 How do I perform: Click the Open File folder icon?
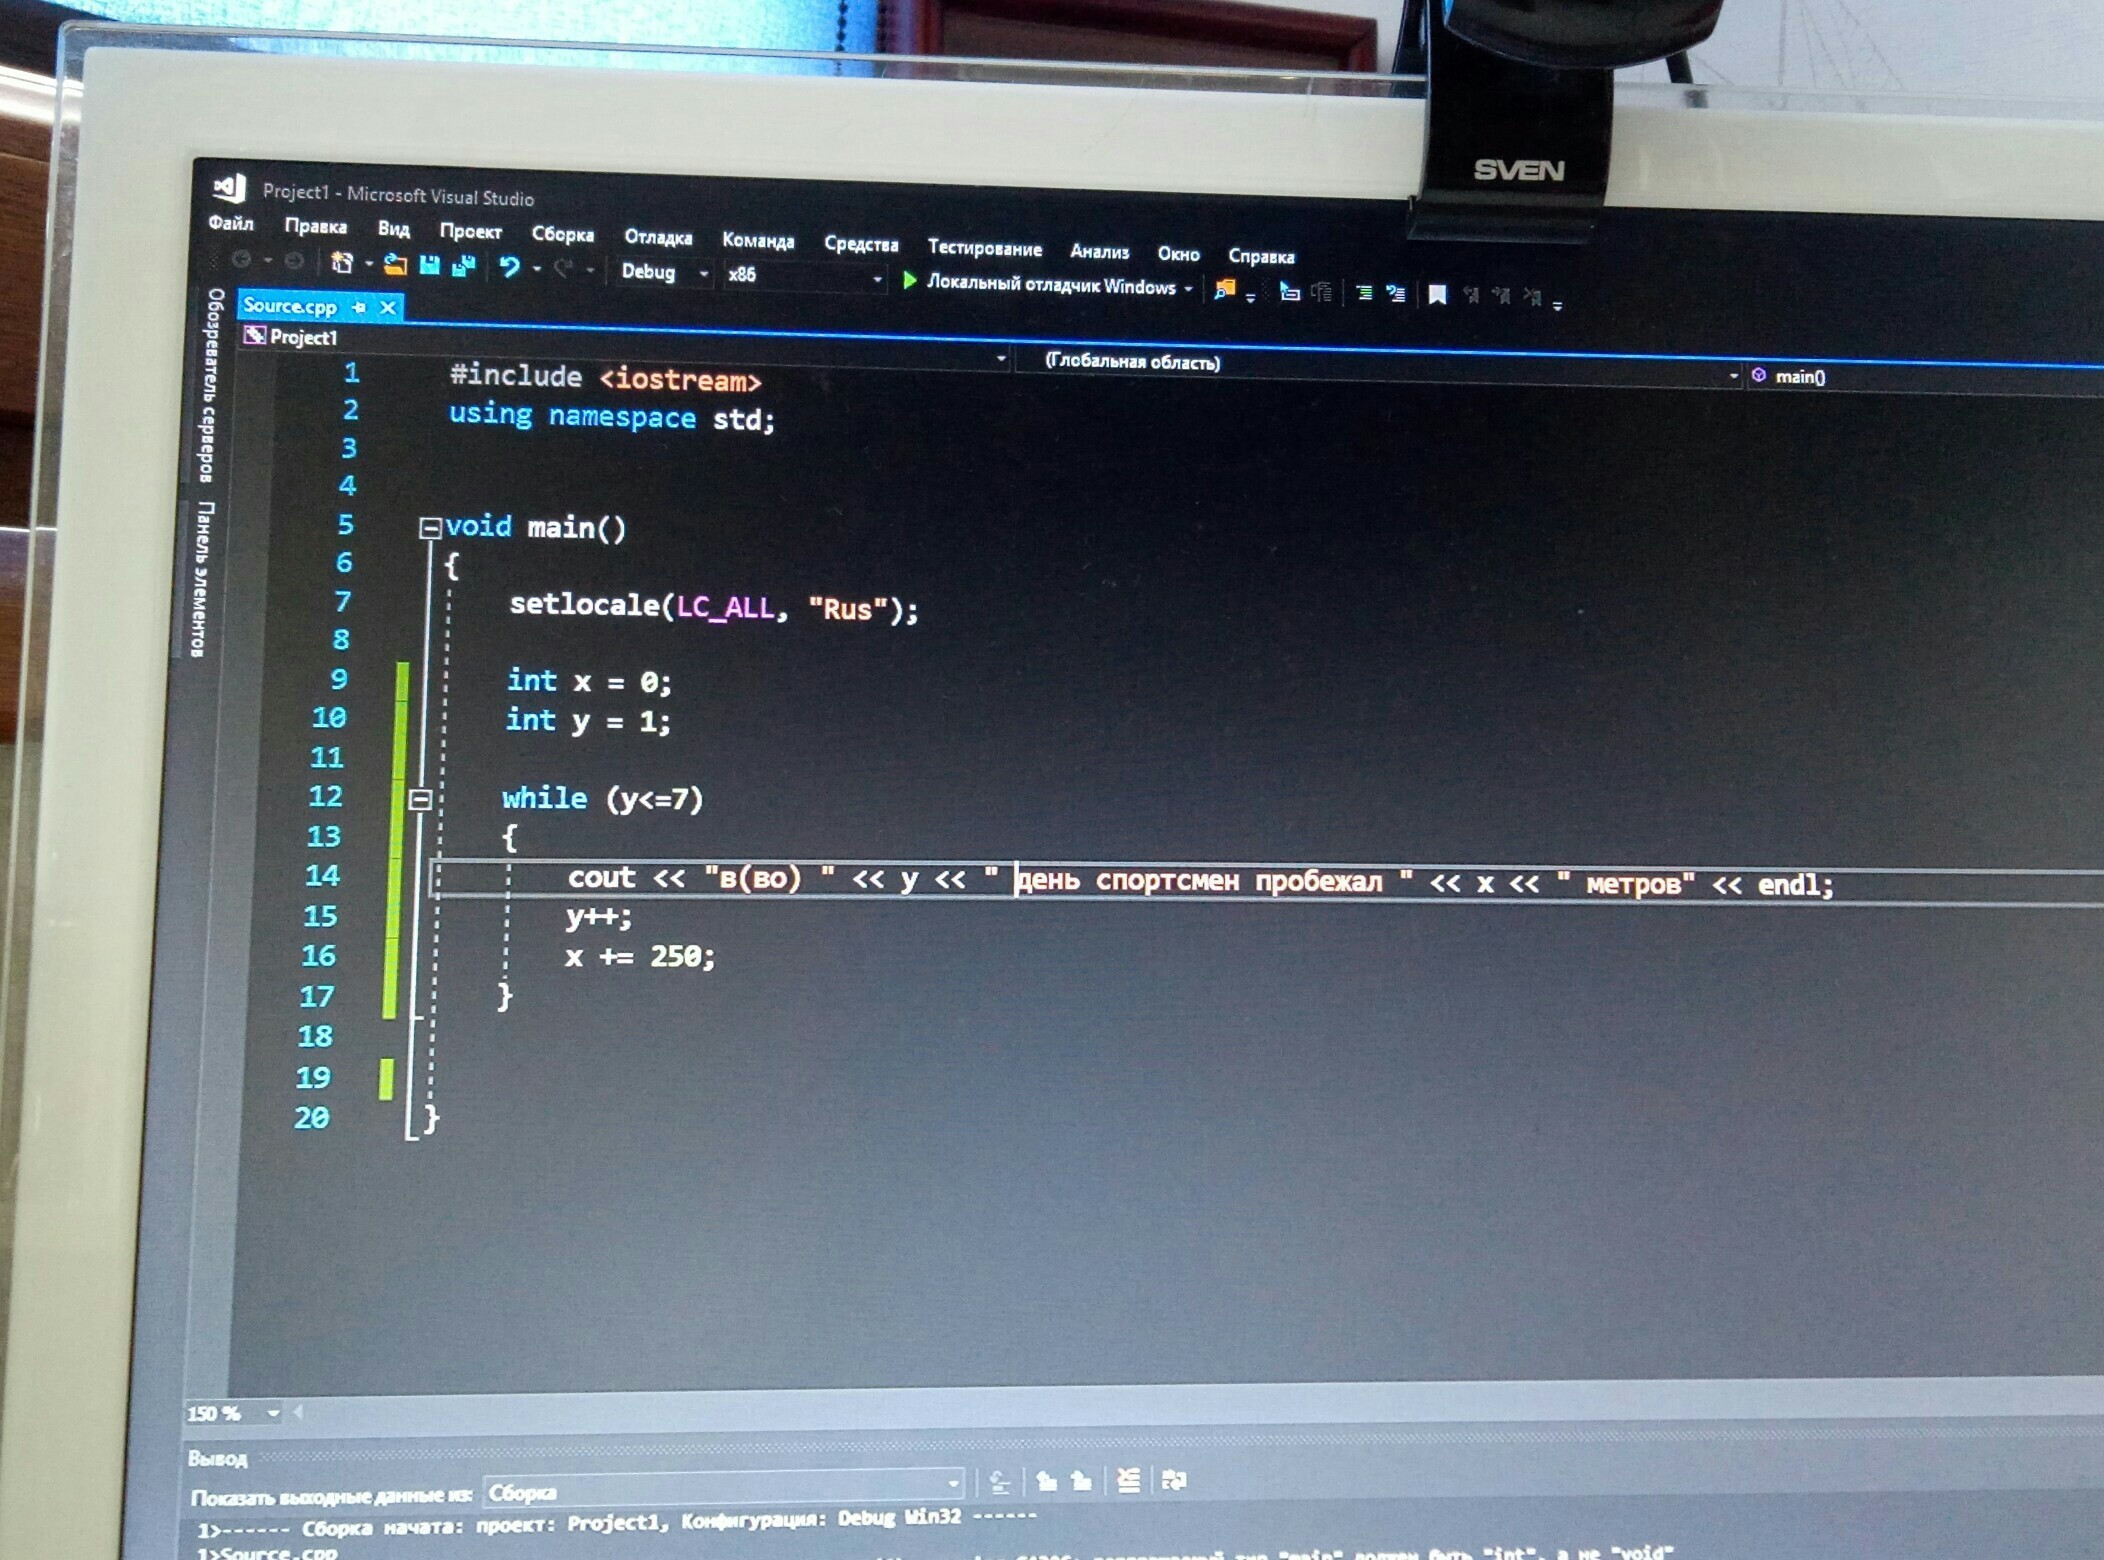click(395, 265)
